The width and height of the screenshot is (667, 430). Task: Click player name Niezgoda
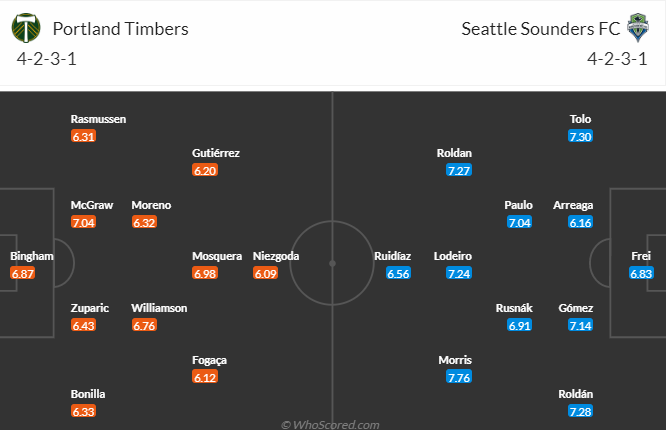click(276, 256)
